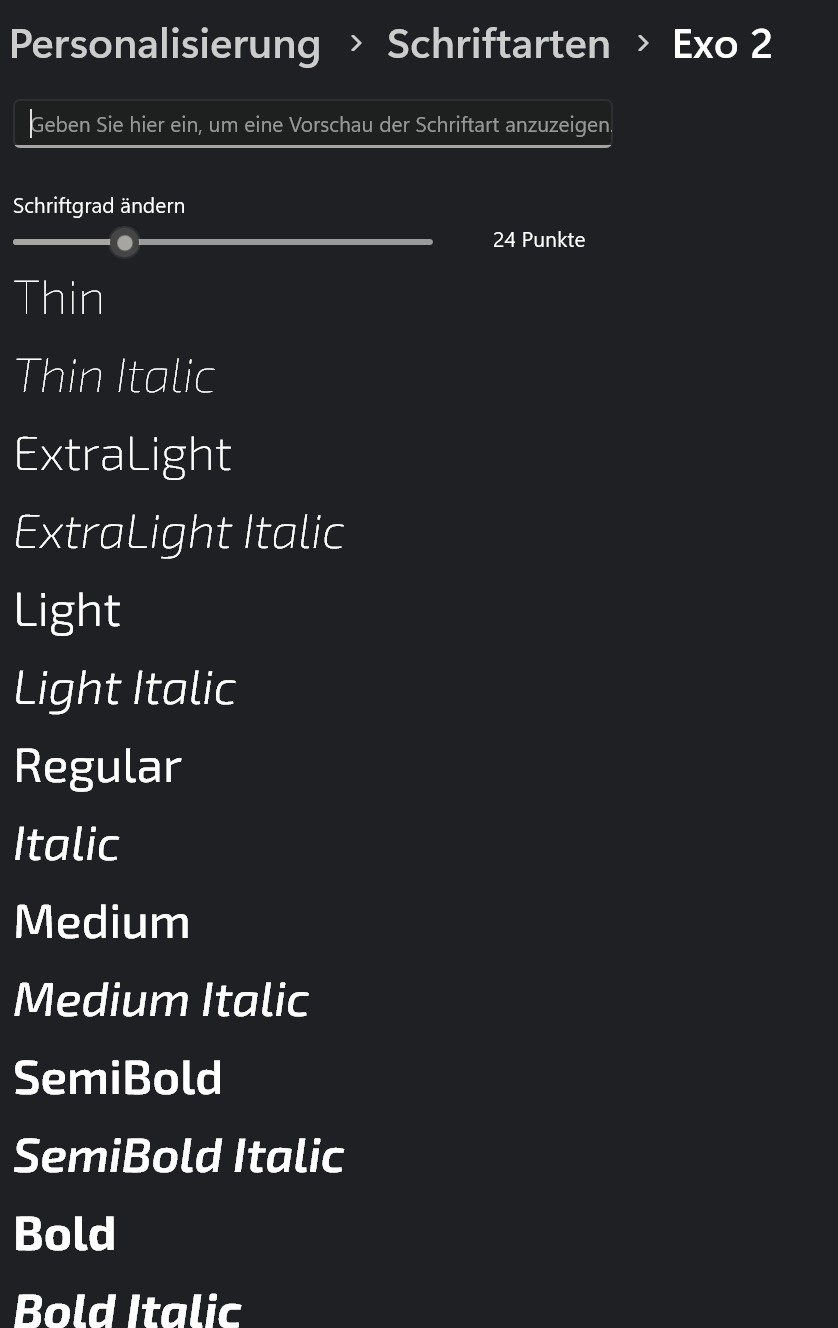This screenshot has width=838, height=1328.
Task: Click the SemiBold font preview
Action: click(117, 1077)
